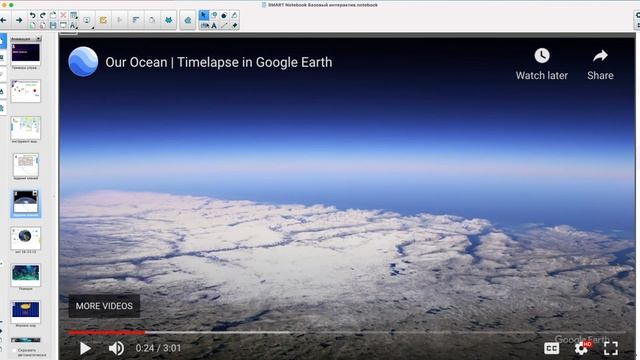Click the grayed play arrow toolbar icon
The height and width of the screenshot is (360, 640).
point(119,20)
